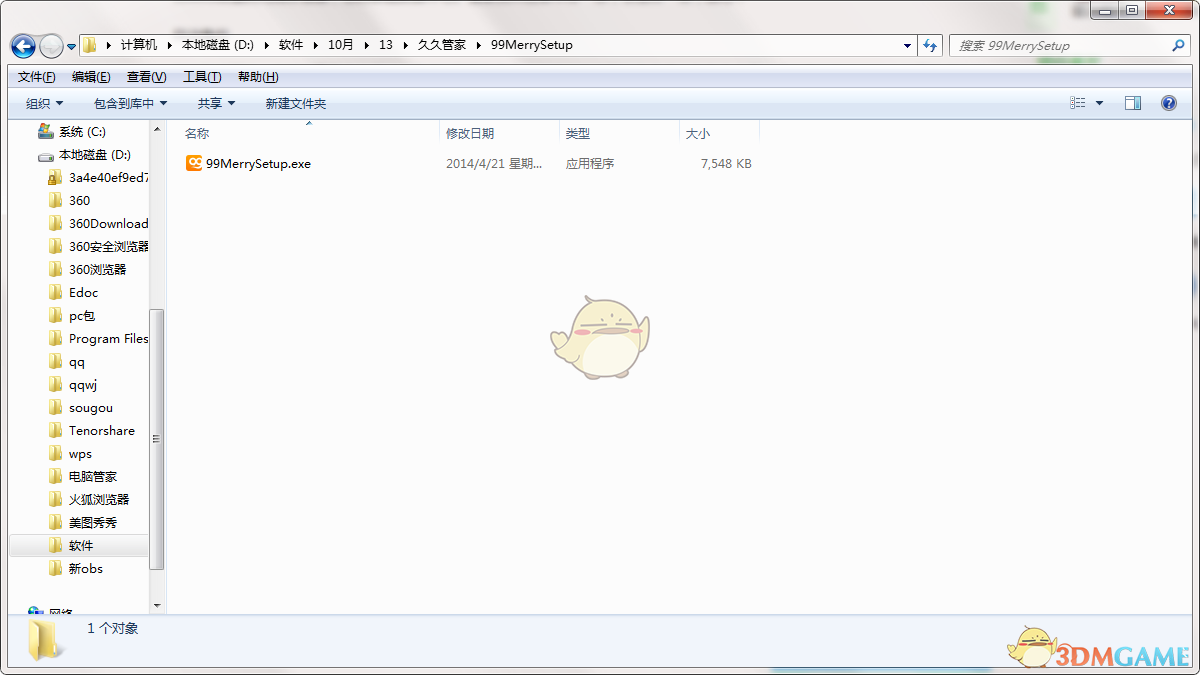
Task: Click the refresh button beside address bar
Action: click(931, 45)
